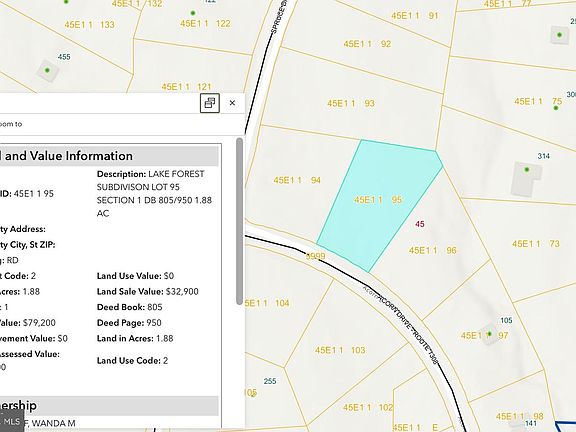Click address label 255

pyautogui.click(x=270, y=381)
